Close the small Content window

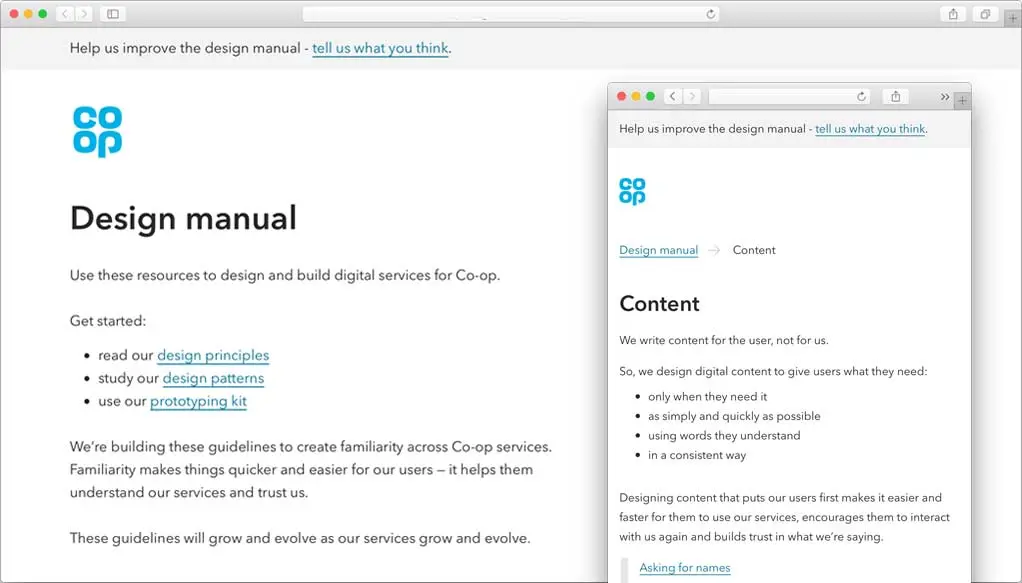click(x=622, y=97)
